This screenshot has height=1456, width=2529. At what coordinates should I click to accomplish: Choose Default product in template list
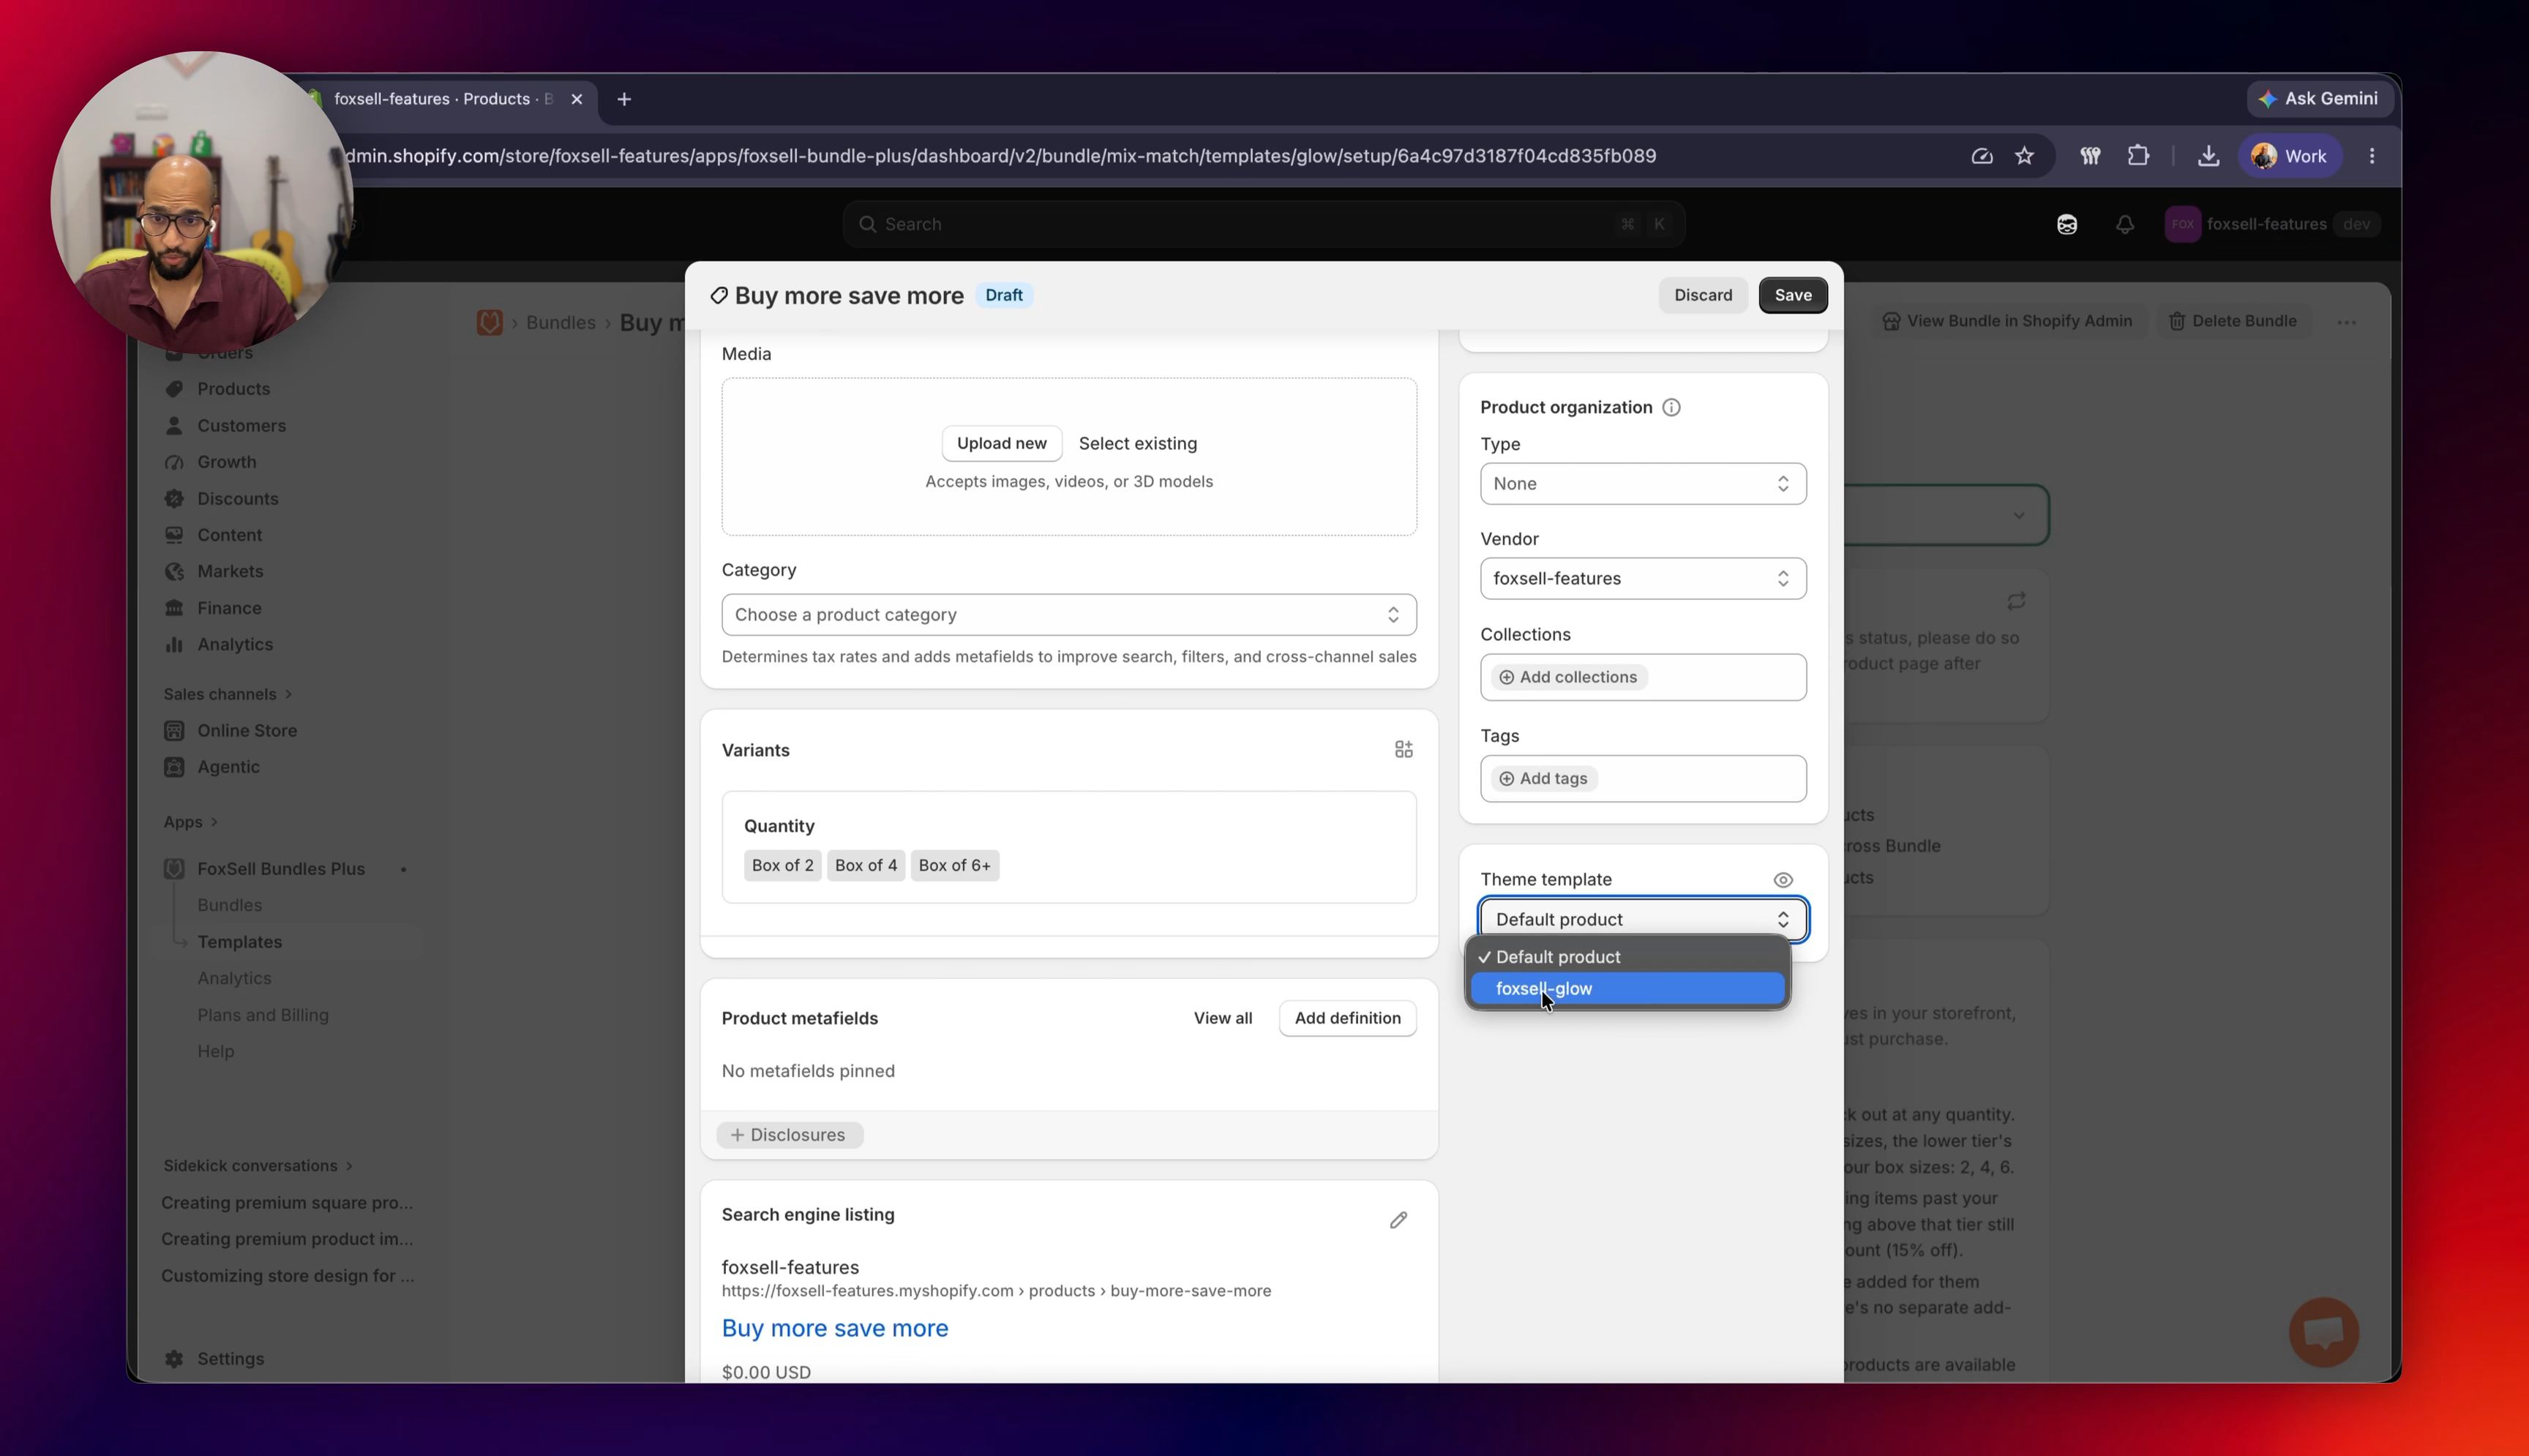pos(1627,957)
